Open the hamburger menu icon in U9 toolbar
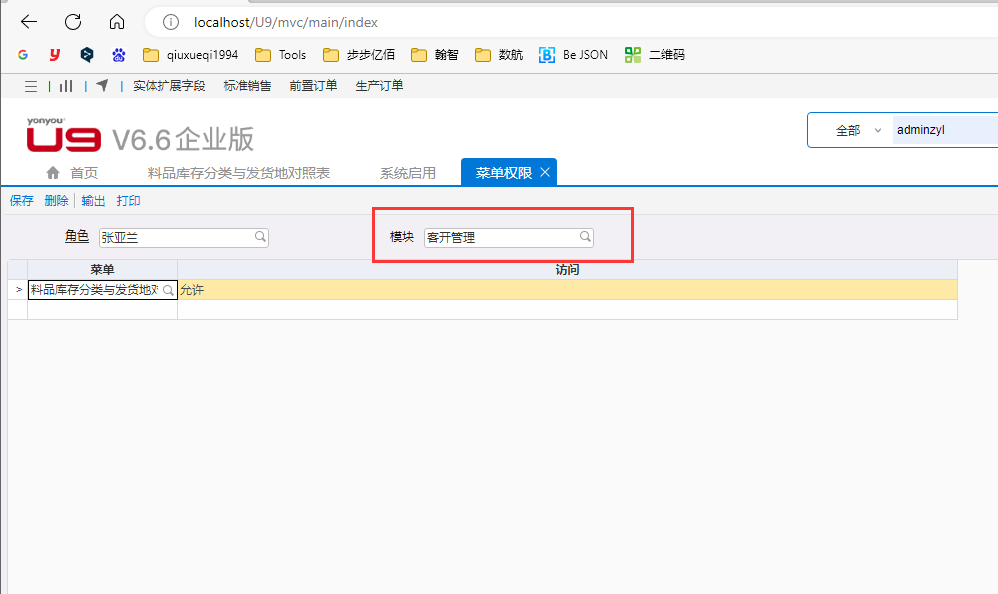998x594 pixels. click(31, 86)
